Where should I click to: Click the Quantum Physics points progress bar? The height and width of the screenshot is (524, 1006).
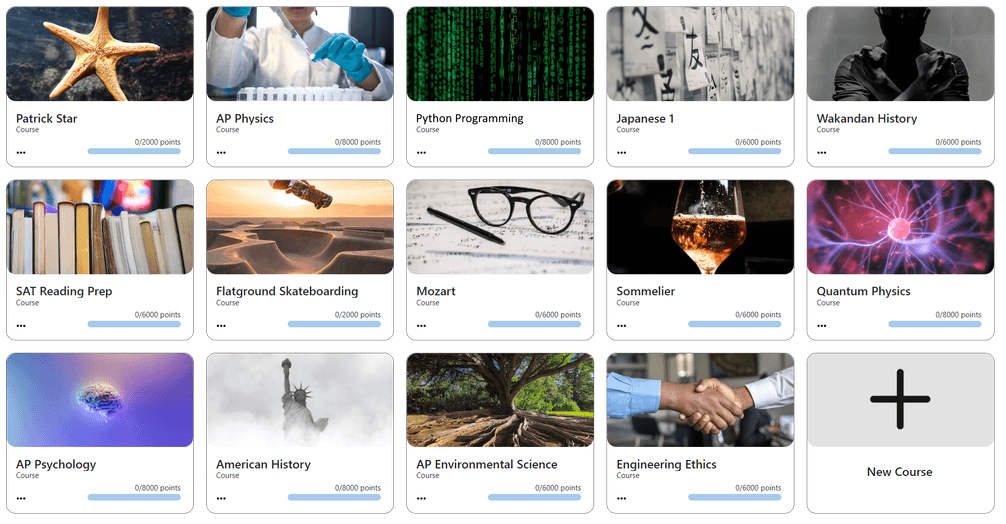(x=935, y=325)
